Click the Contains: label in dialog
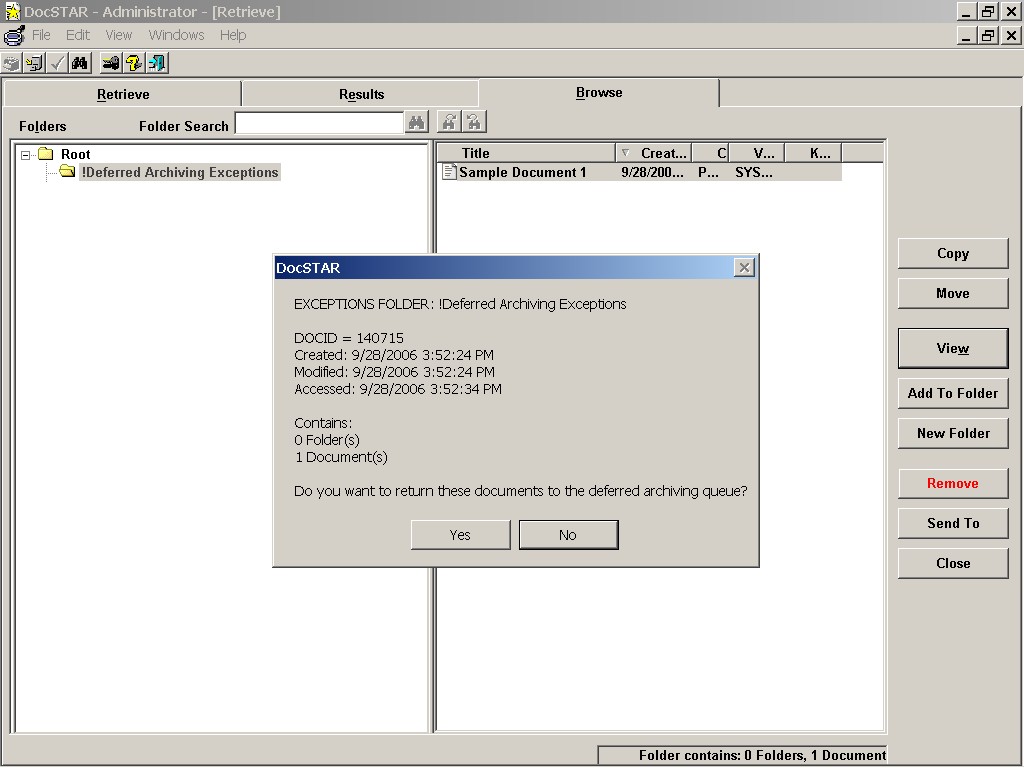Image resolution: width=1024 pixels, height=768 pixels. click(x=323, y=423)
